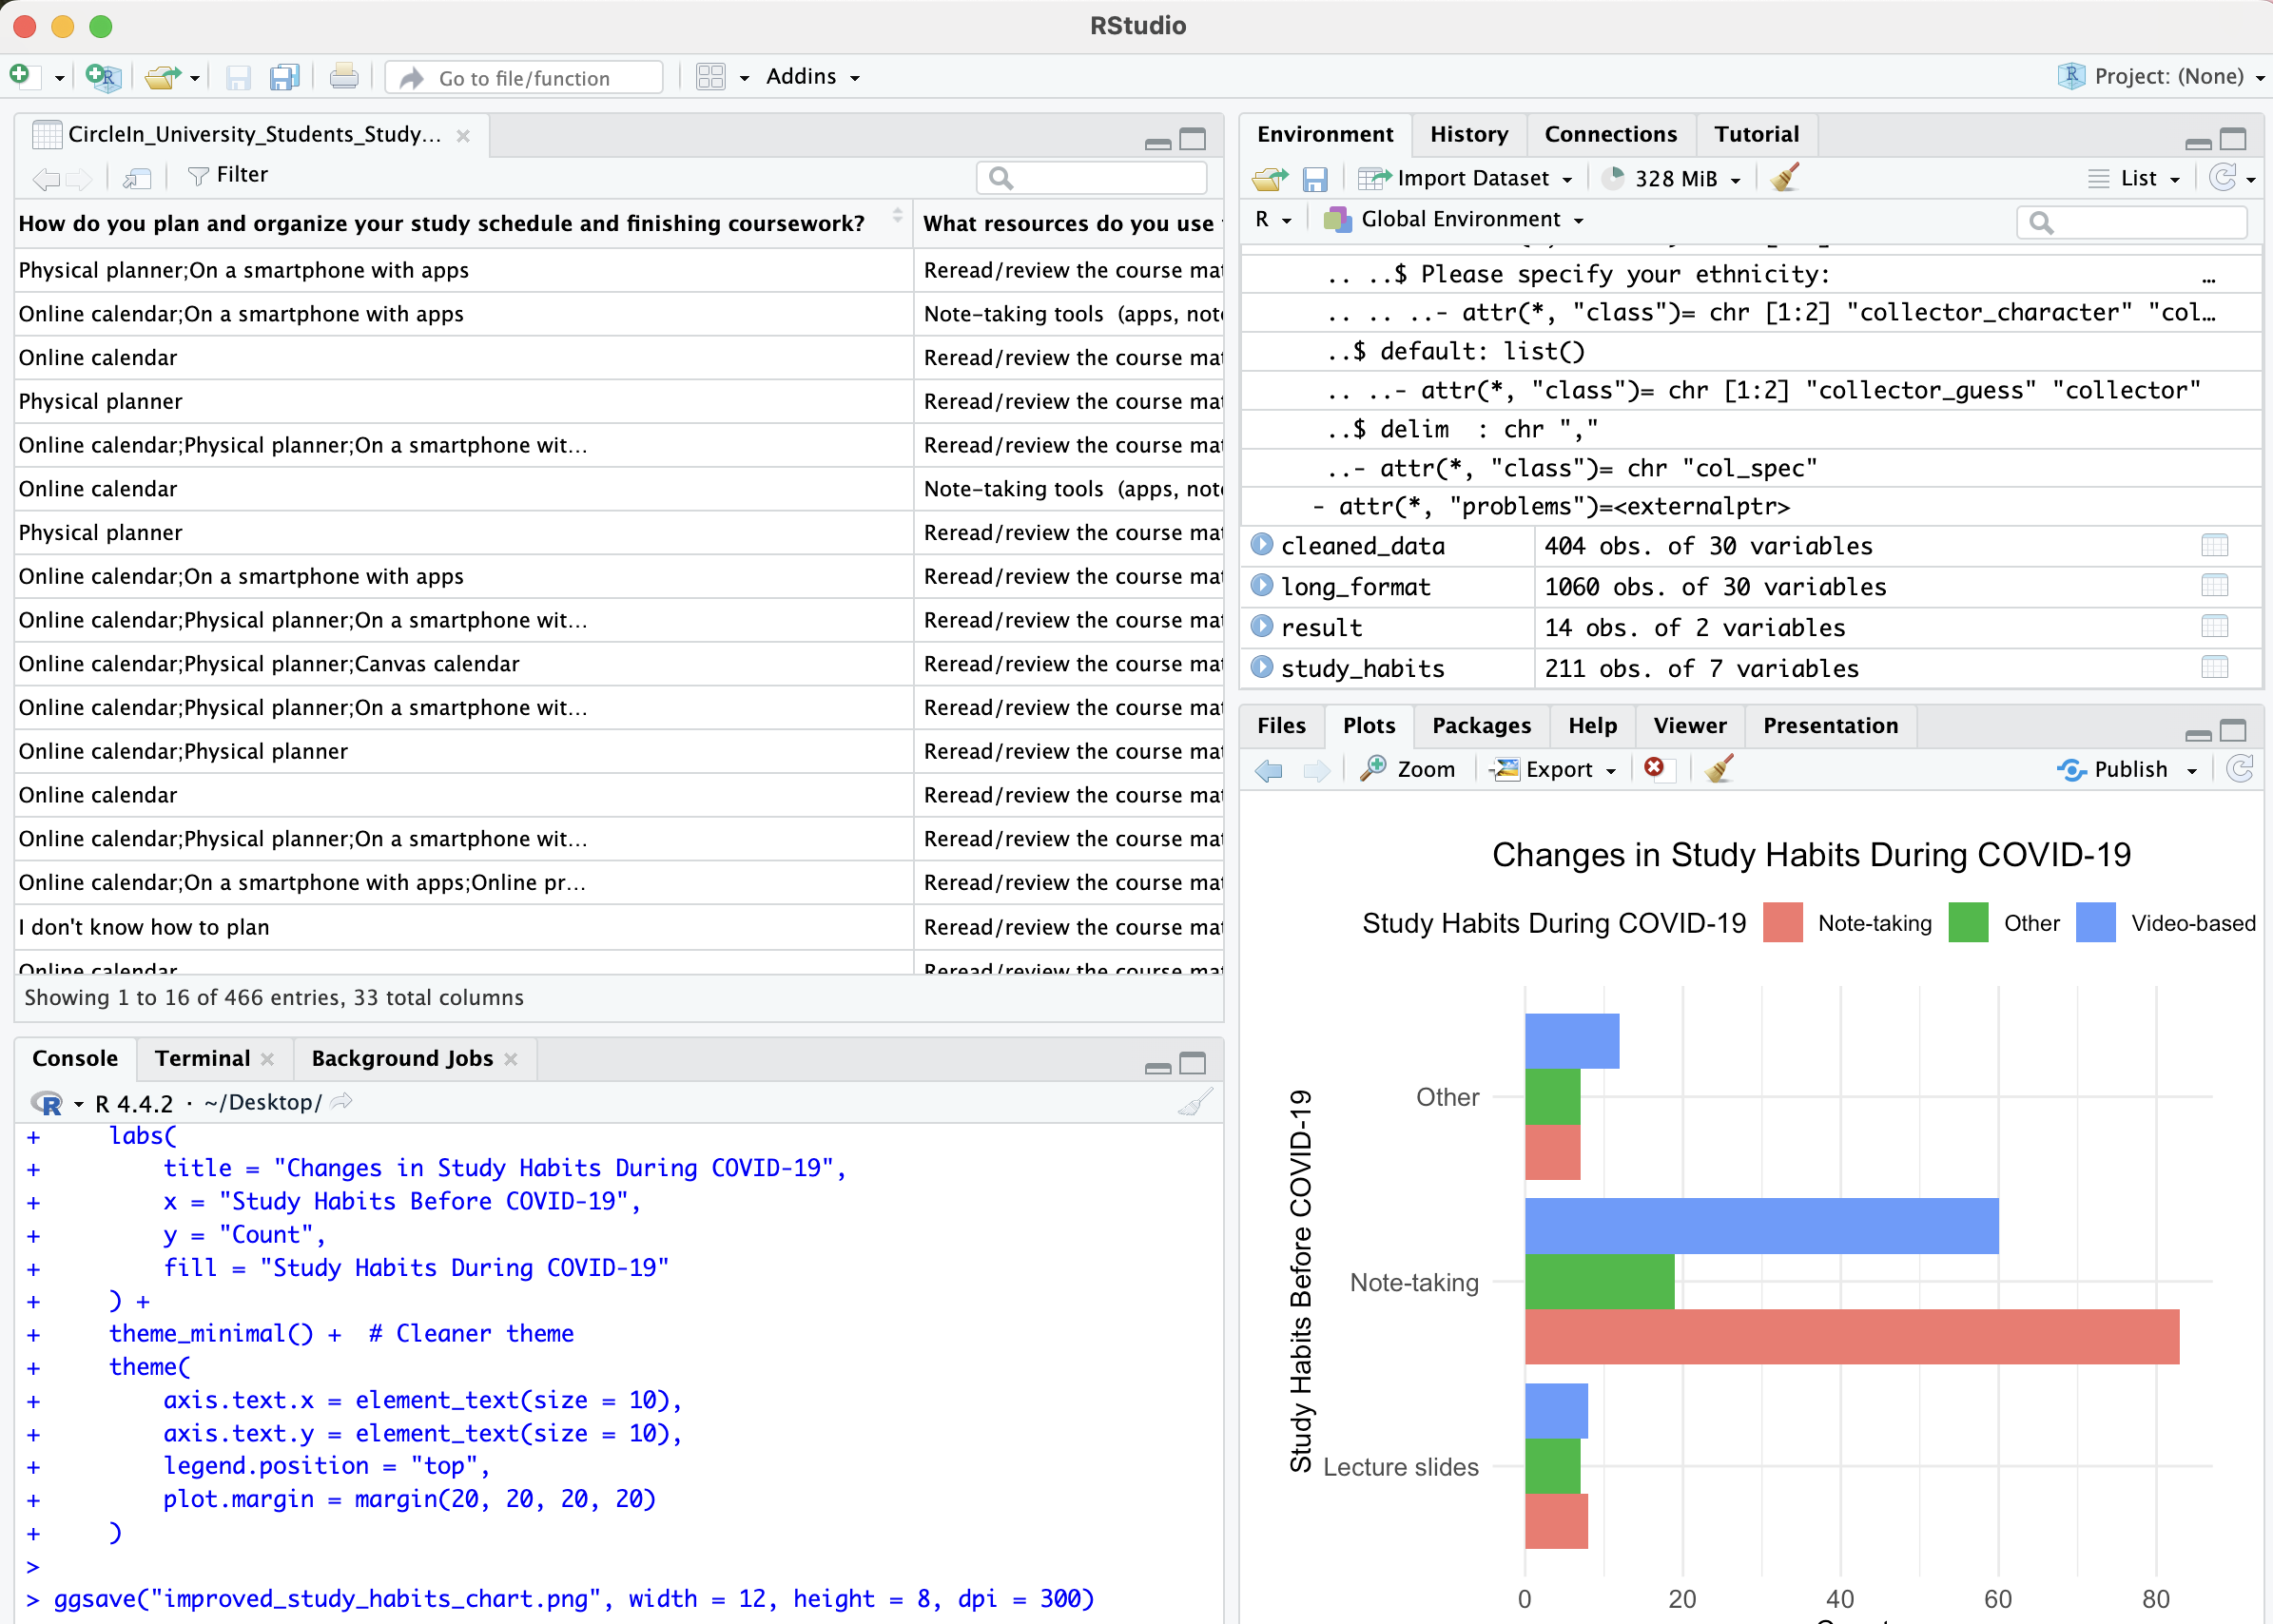Screen dimensions: 2273x1624
Task: Expand the result object details
Action: (x=1262, y=627)
